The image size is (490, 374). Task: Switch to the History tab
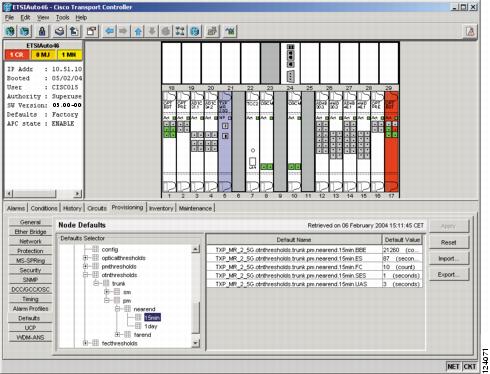tap(72, 208)
